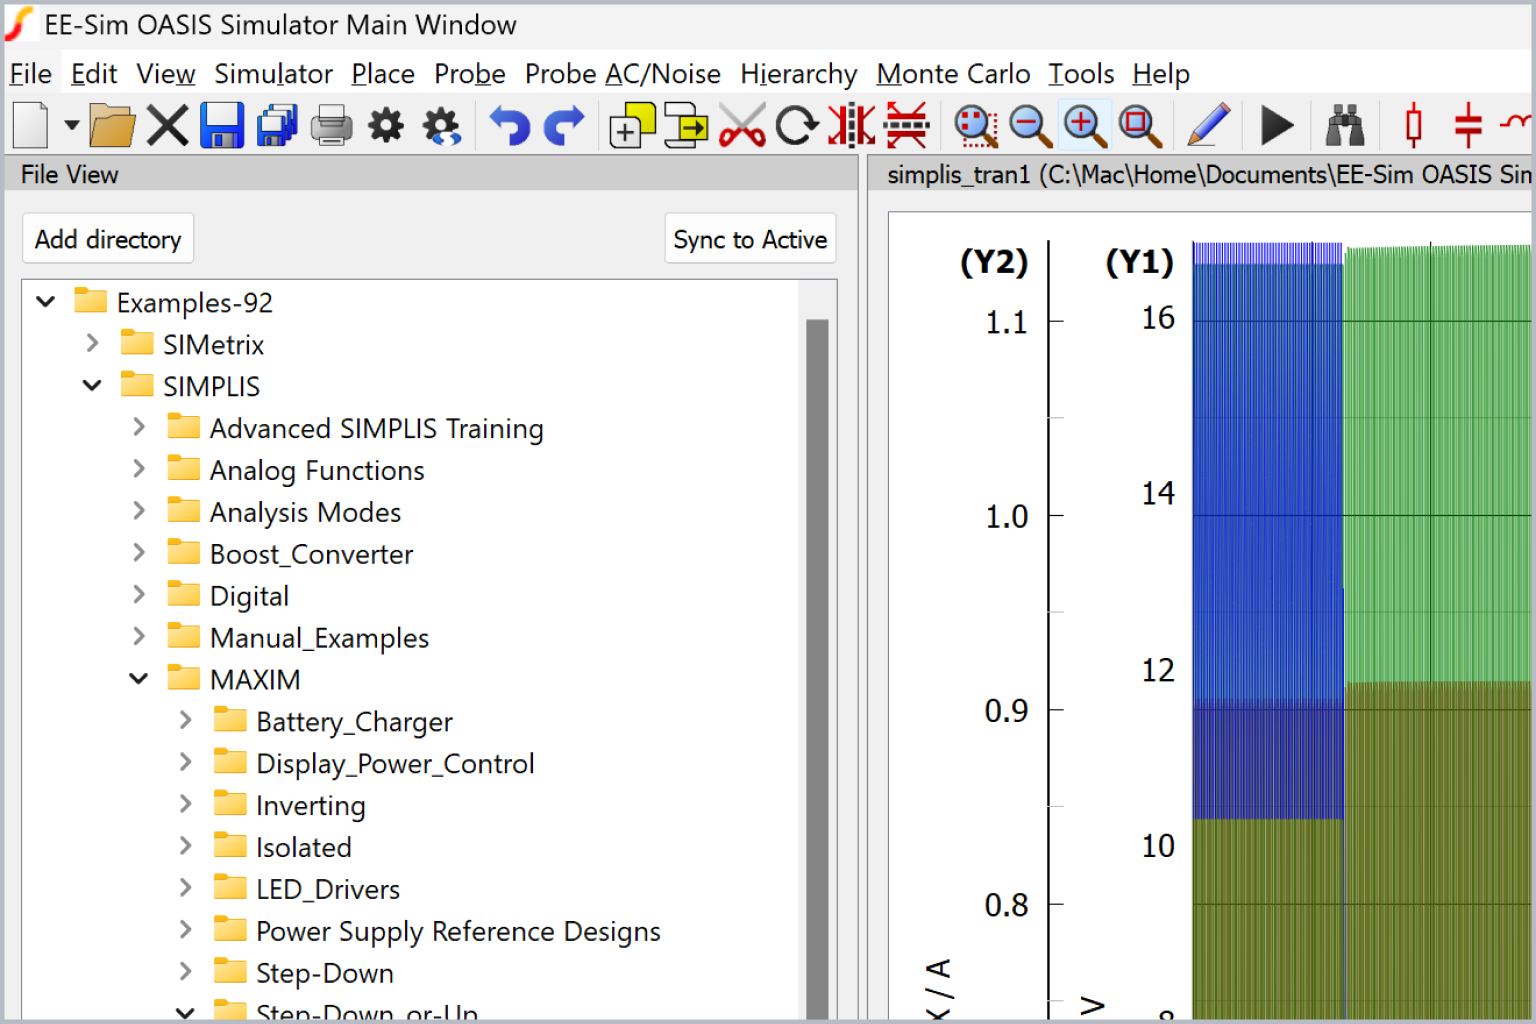1536x1024 pixels.
Task: Open the Monte Carlo menu
Action: coord(952,73)
